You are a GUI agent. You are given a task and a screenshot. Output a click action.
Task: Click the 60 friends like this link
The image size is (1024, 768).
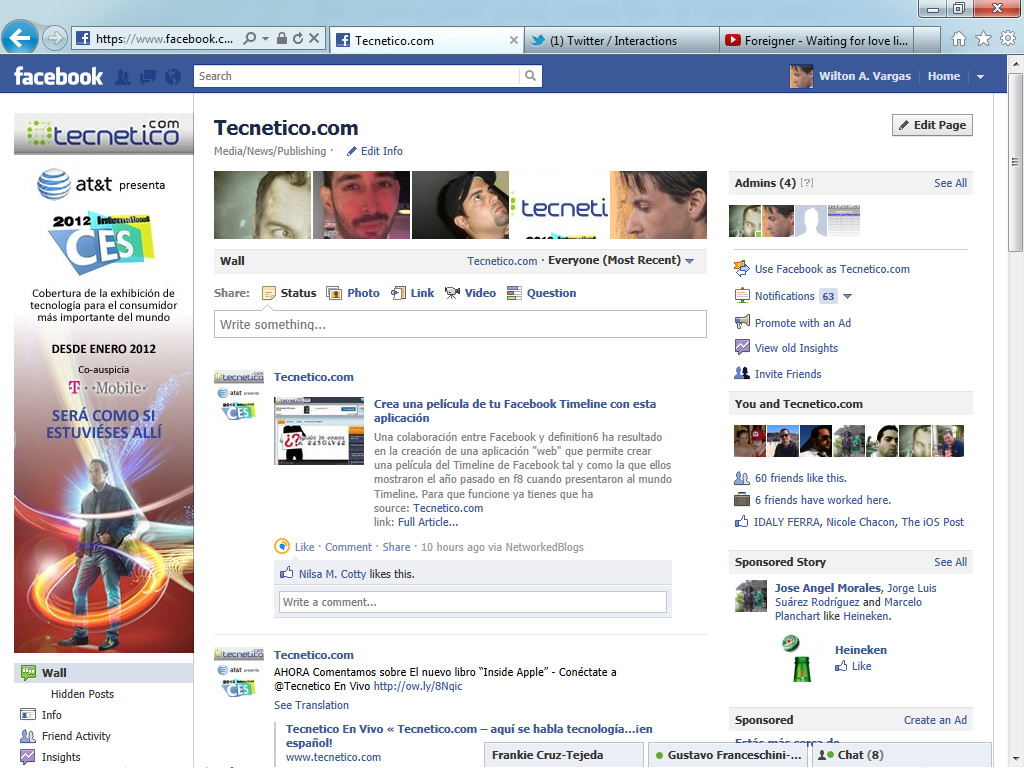[x=801, y=478]
